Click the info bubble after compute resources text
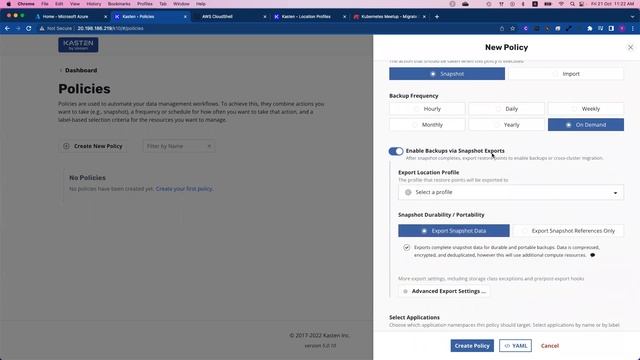Screen dimensions: 640x360 point(592,255)
